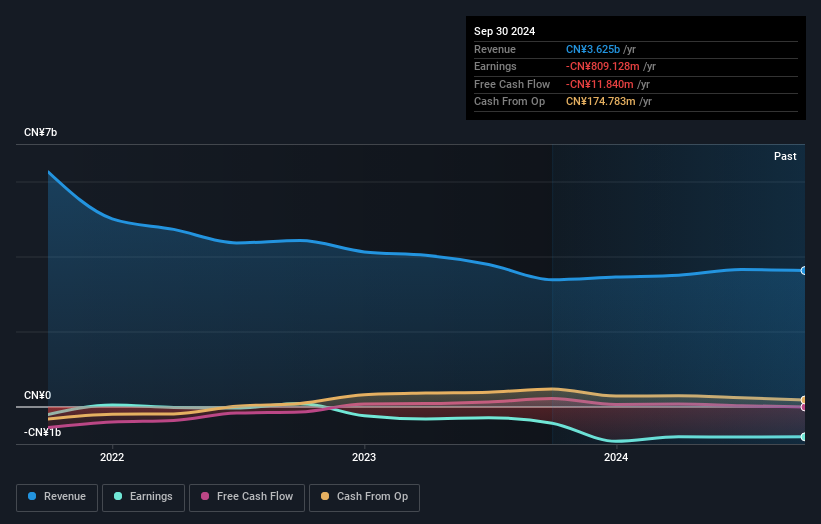Click the Free Cash Flow label in tooltip

click(x=512, y=84)
